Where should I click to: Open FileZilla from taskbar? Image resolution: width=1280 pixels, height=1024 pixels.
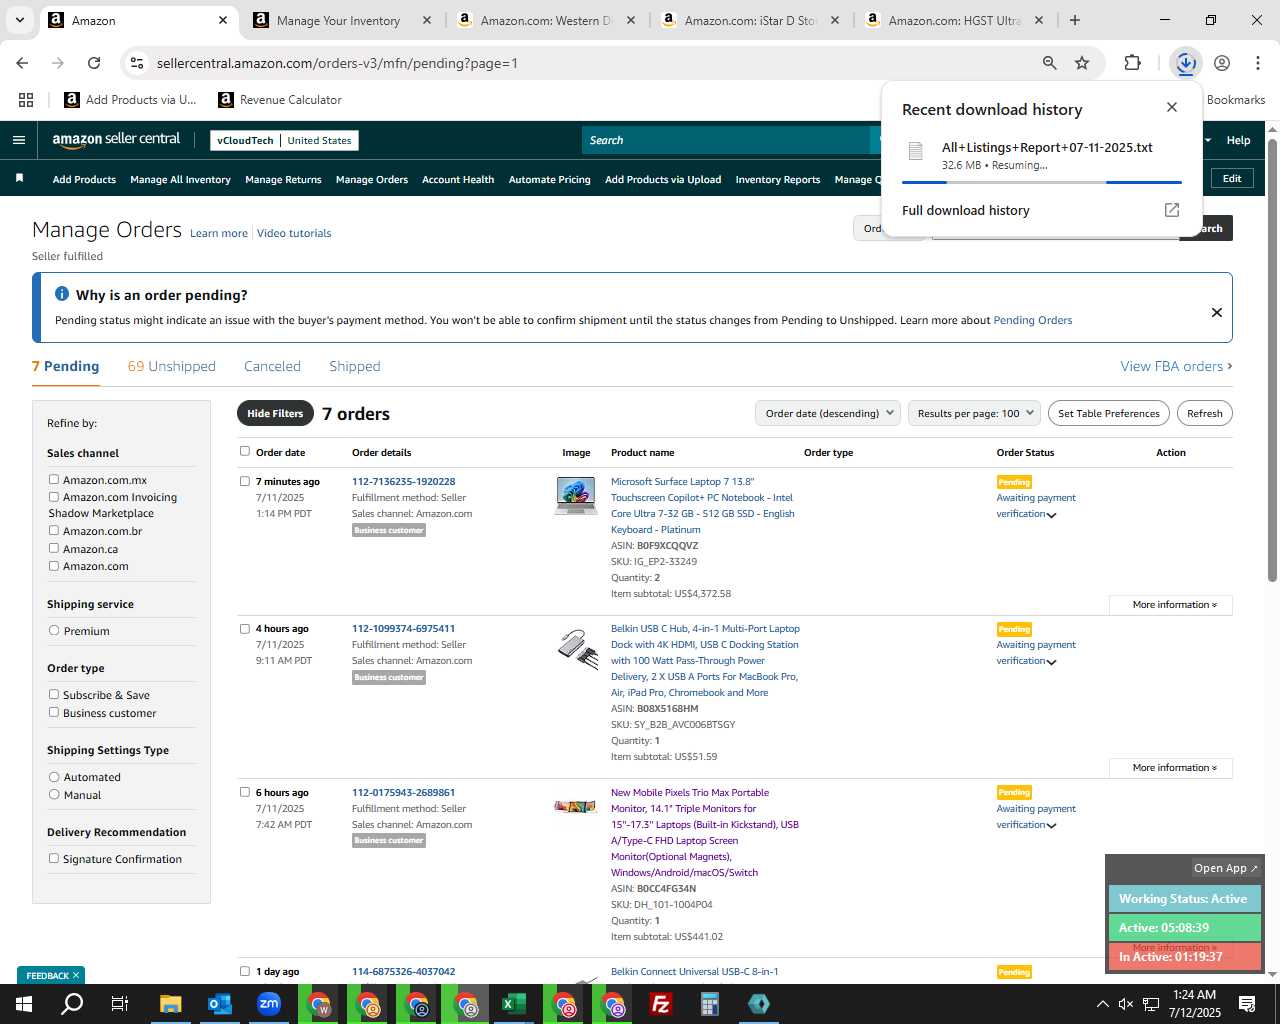(661, 1004)
